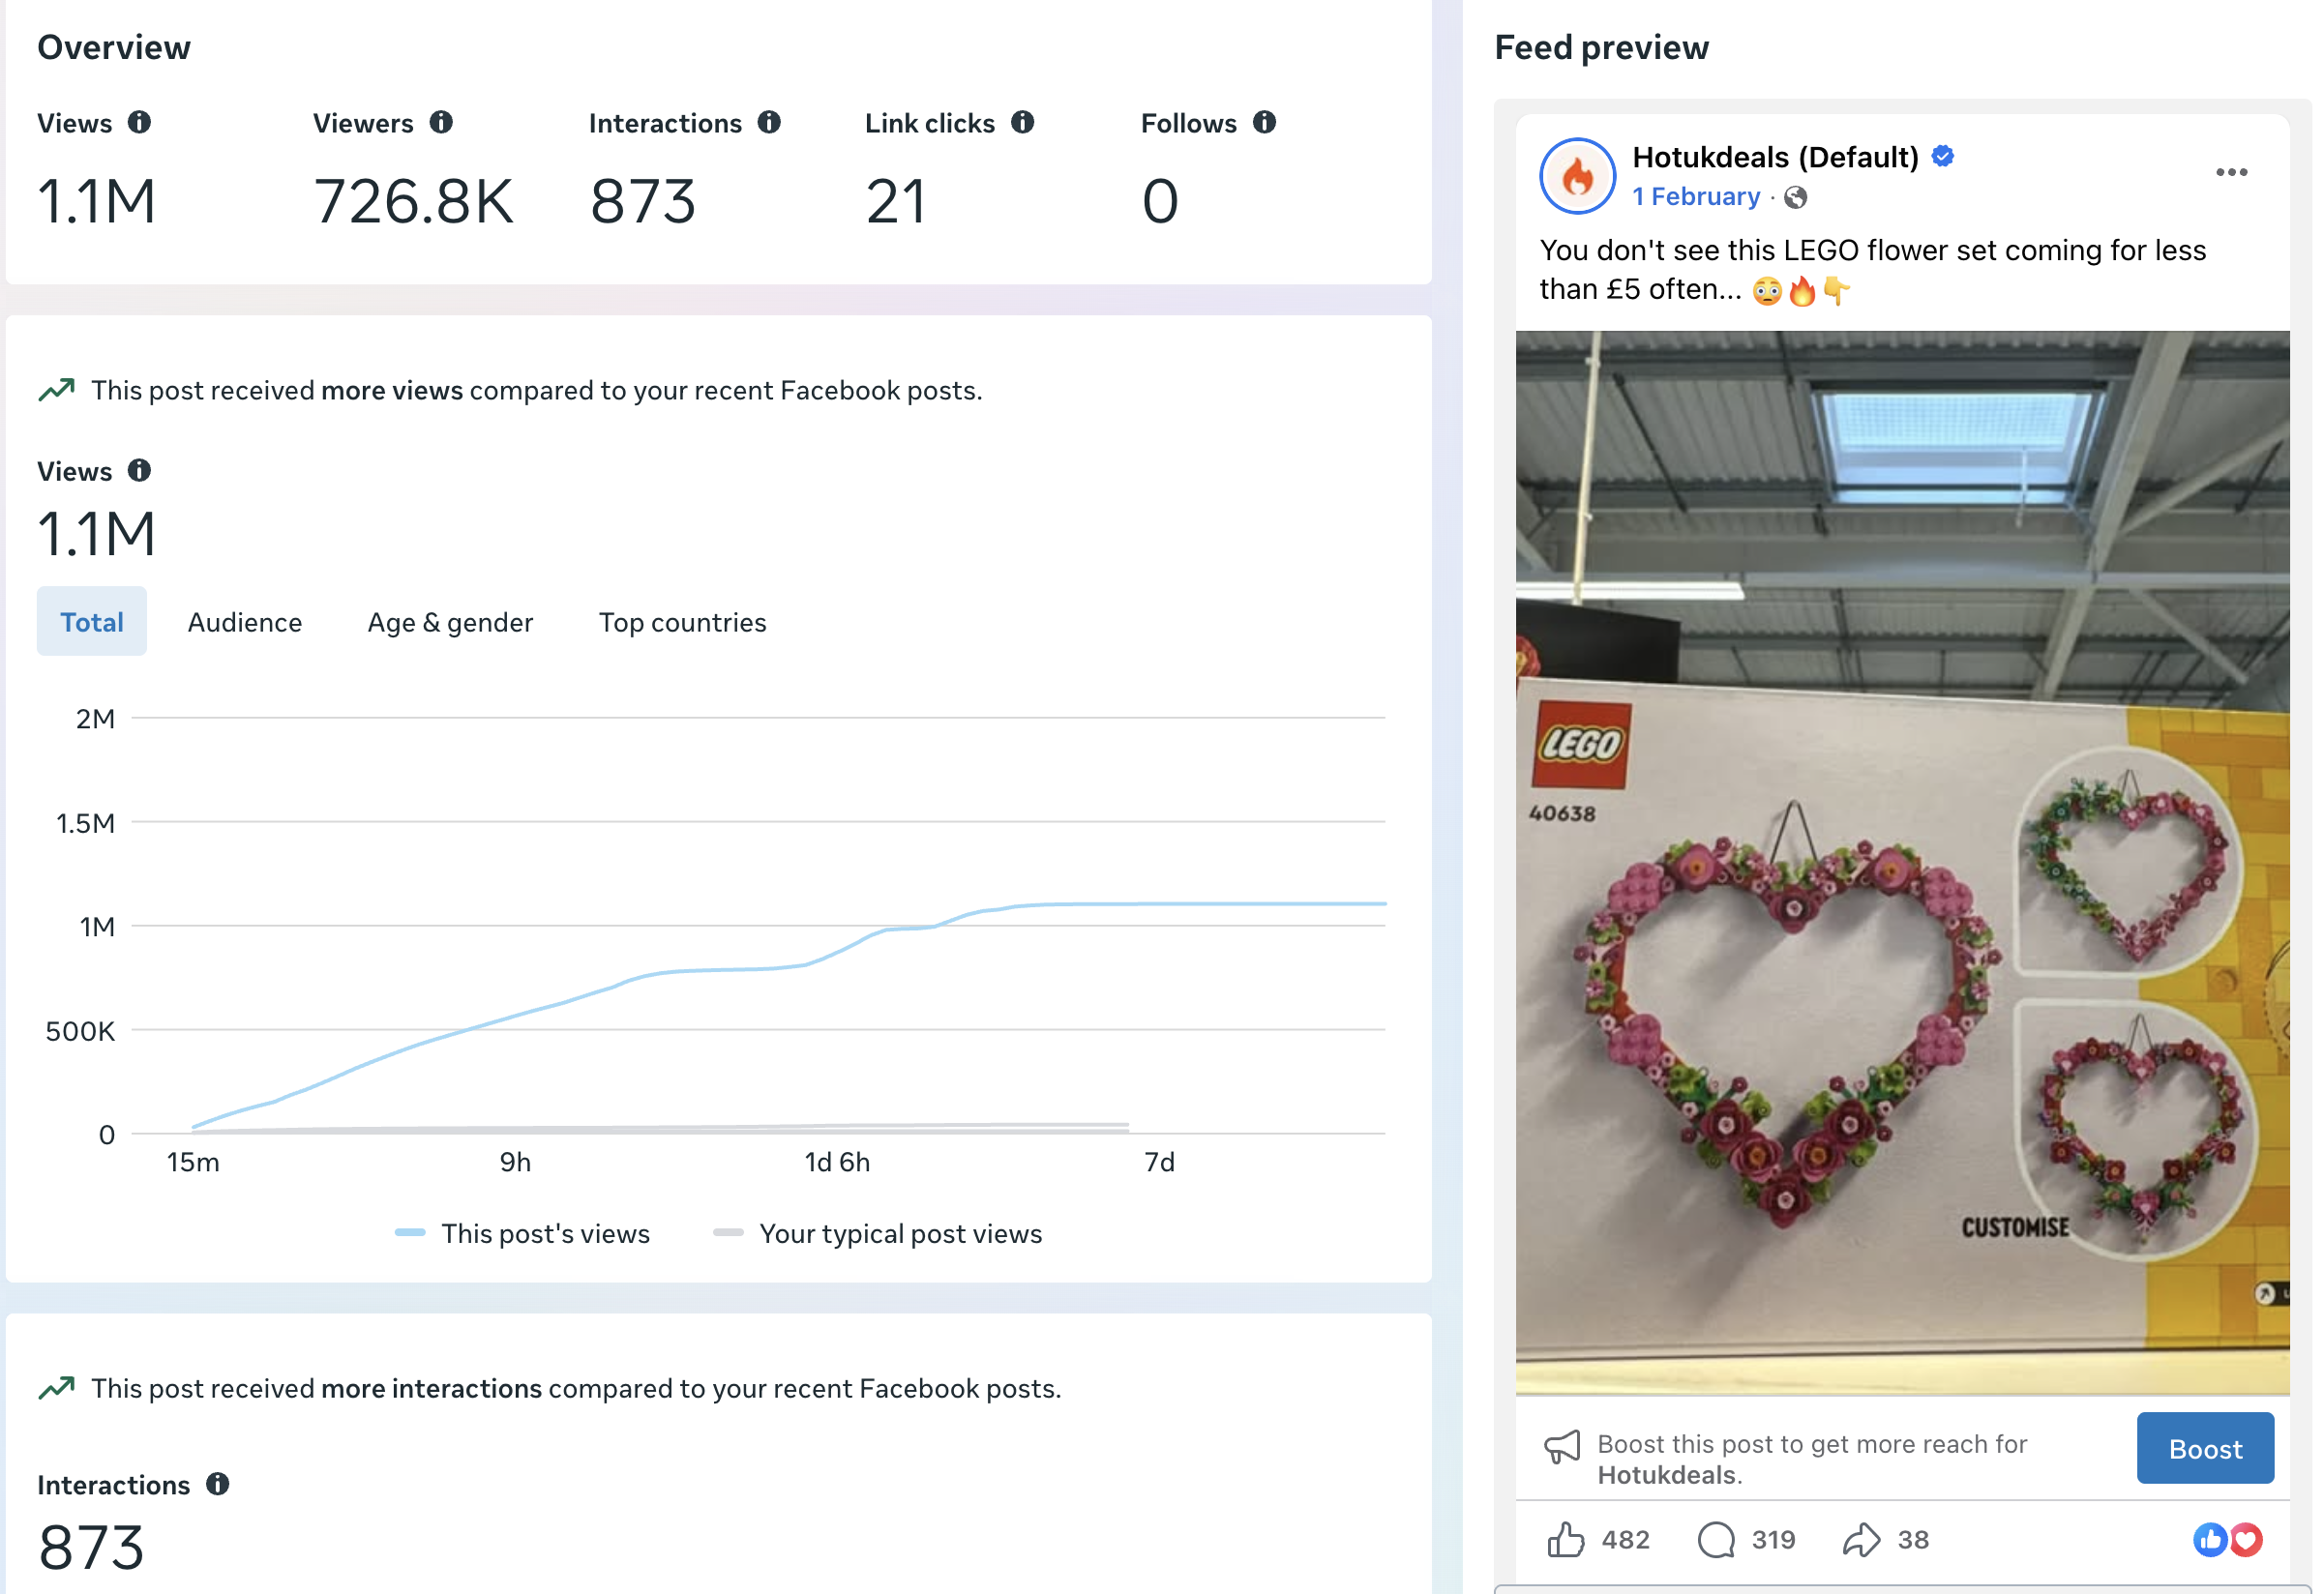Click the info icon next to Views in Overview

coord(139,122)
